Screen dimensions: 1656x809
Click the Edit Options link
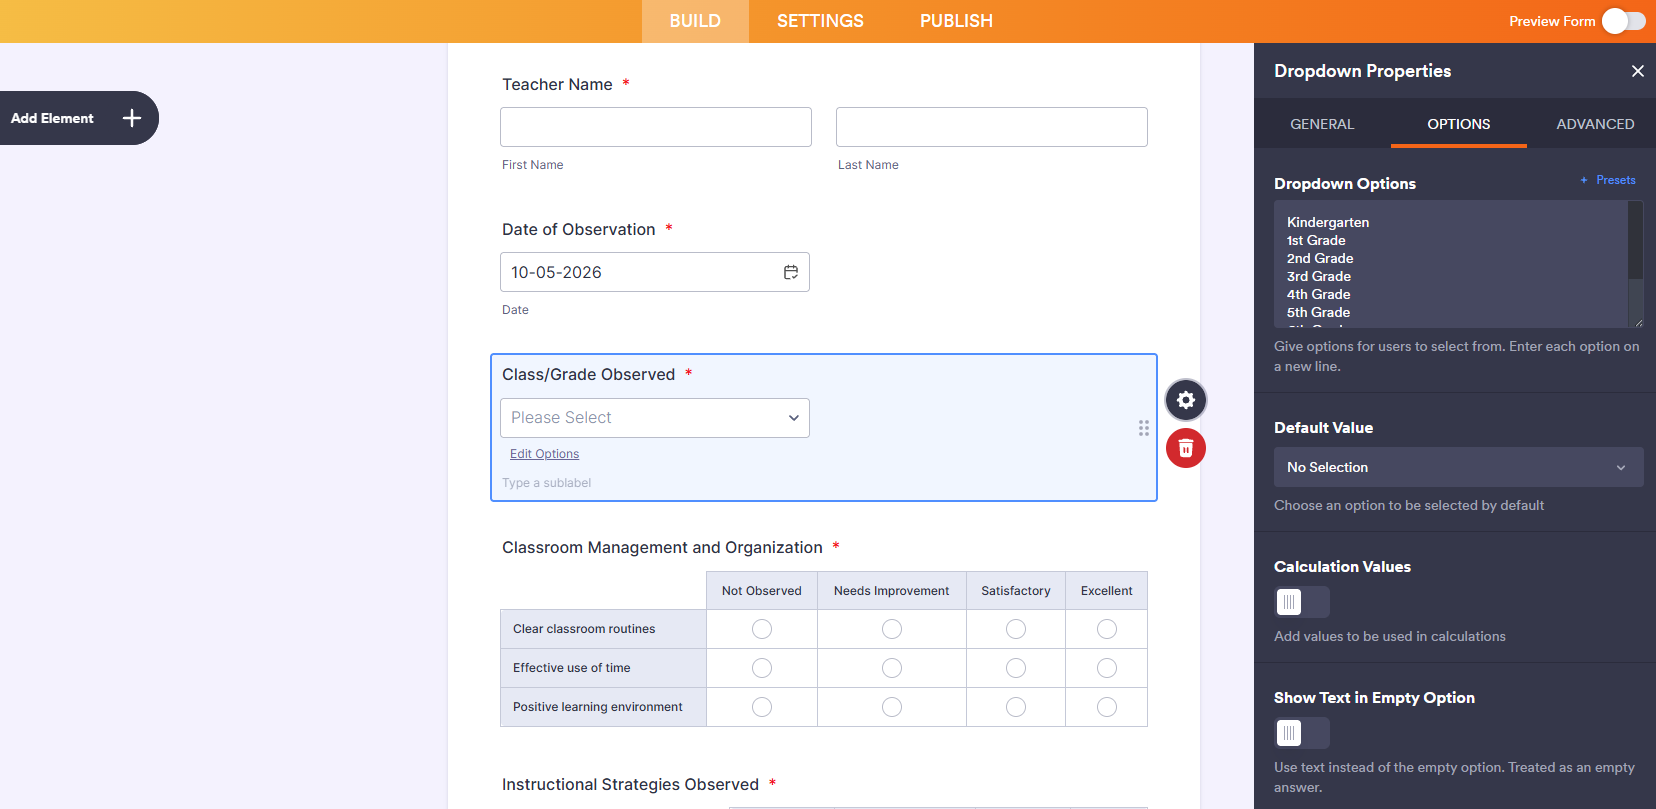[x=544, y=454]
